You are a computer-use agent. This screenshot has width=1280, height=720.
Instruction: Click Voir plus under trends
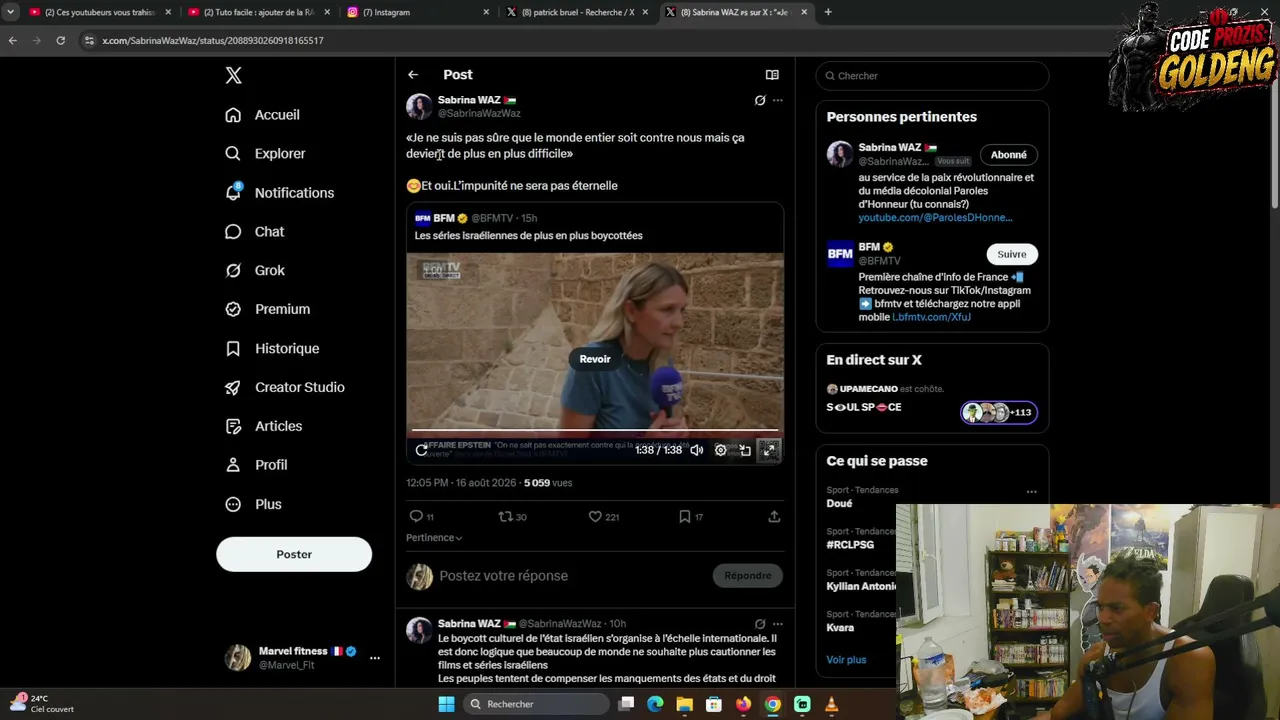click(846, 660)
